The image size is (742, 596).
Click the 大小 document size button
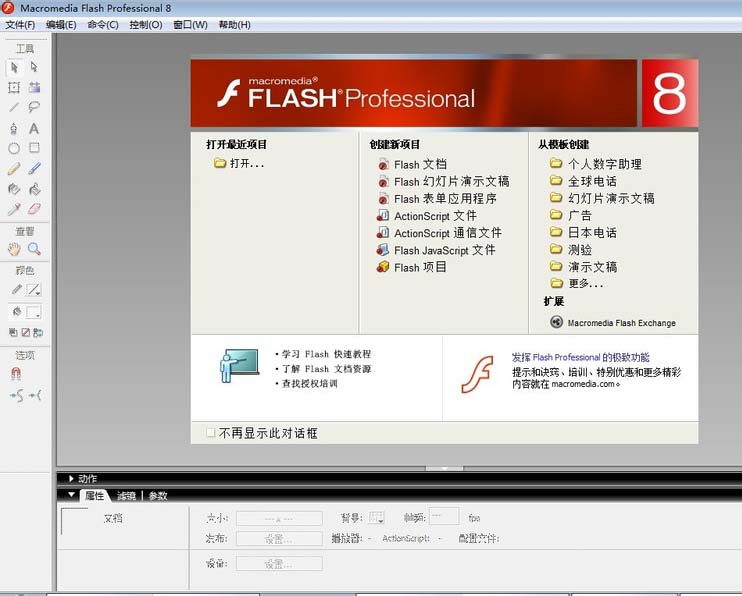279,518
